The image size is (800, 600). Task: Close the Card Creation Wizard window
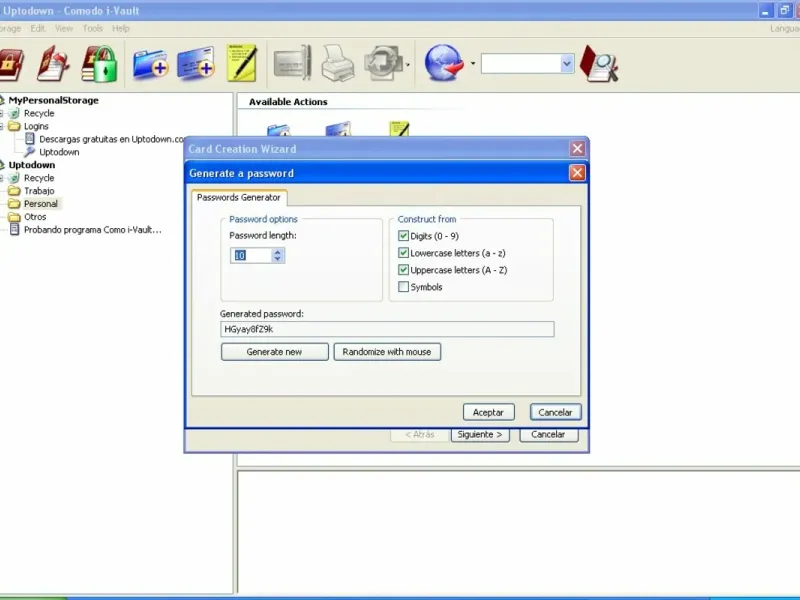click(x=577, y=148)
